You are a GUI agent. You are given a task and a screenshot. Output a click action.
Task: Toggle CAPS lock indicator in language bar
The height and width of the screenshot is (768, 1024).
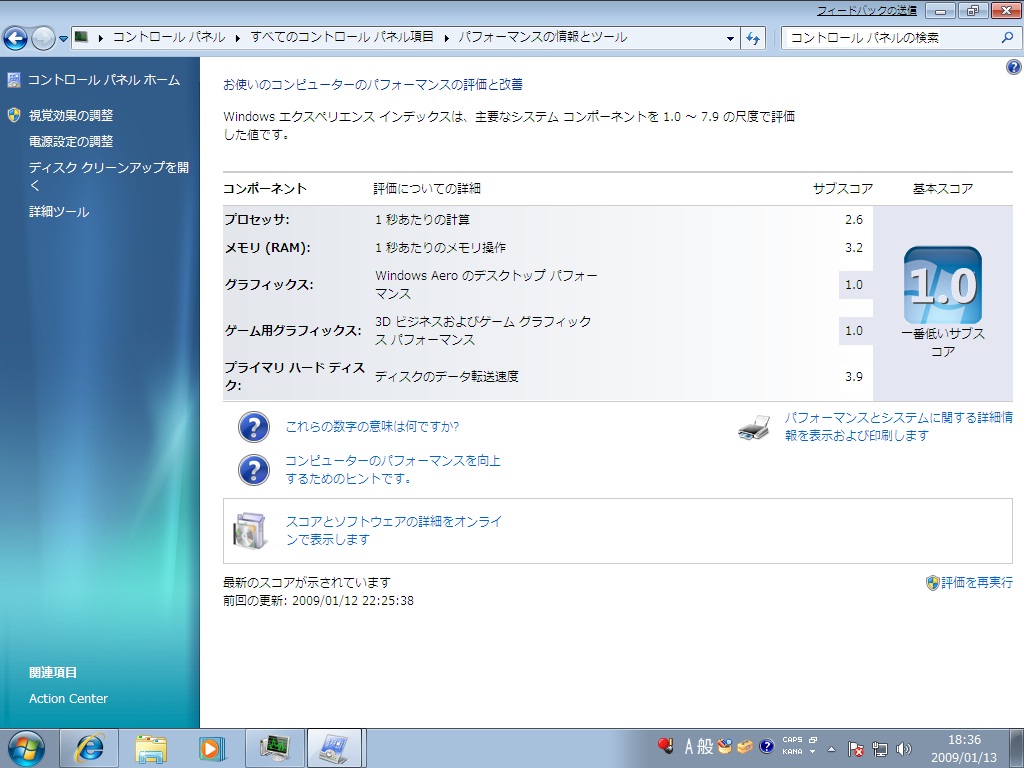click(792, 740)
